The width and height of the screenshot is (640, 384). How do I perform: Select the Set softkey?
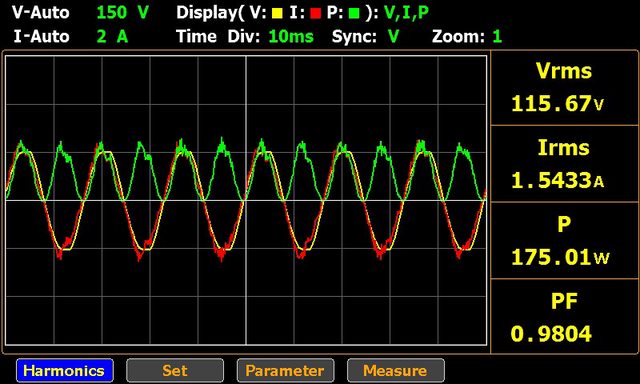(x=175, y=371)
